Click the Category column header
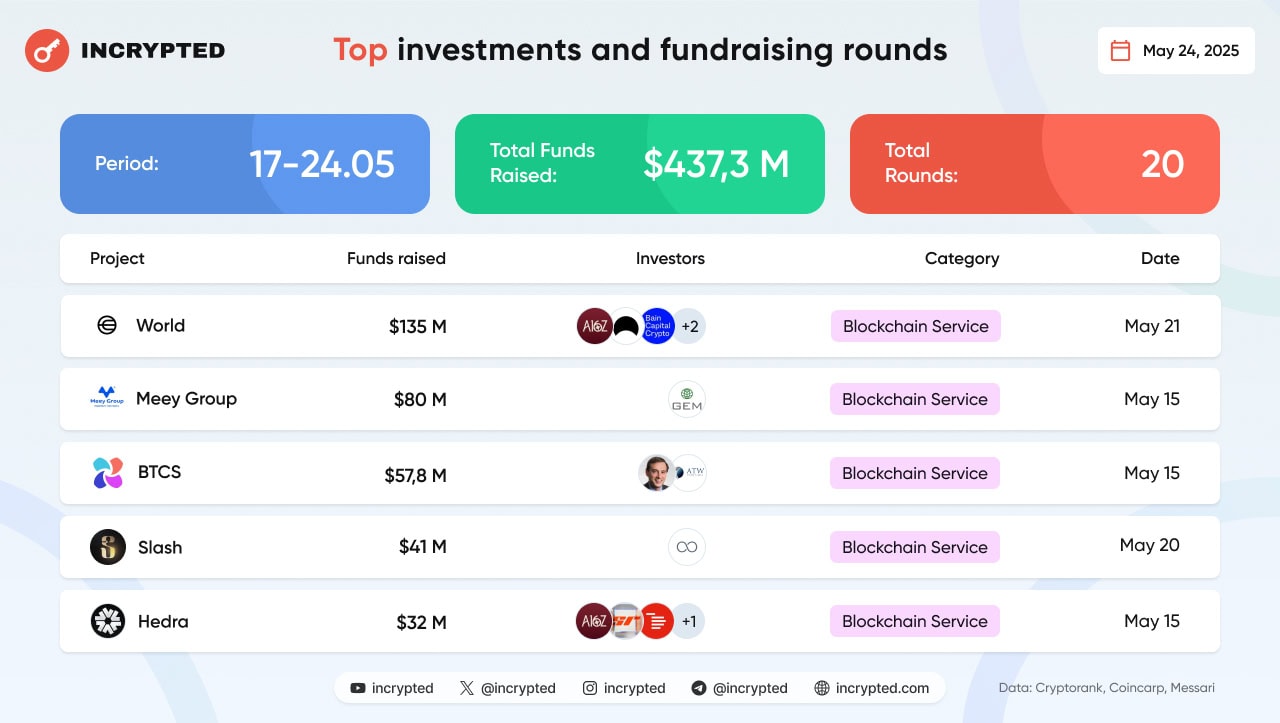Screen dimensions: 1280x723 click(x=961, y=258)
